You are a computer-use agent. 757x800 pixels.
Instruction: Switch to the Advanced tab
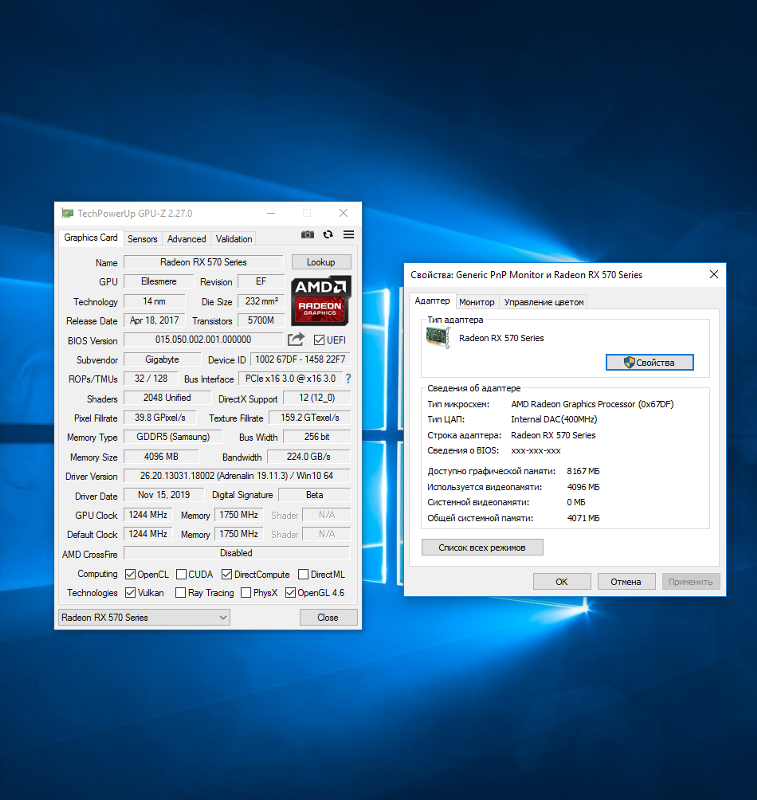pos(187,239)
